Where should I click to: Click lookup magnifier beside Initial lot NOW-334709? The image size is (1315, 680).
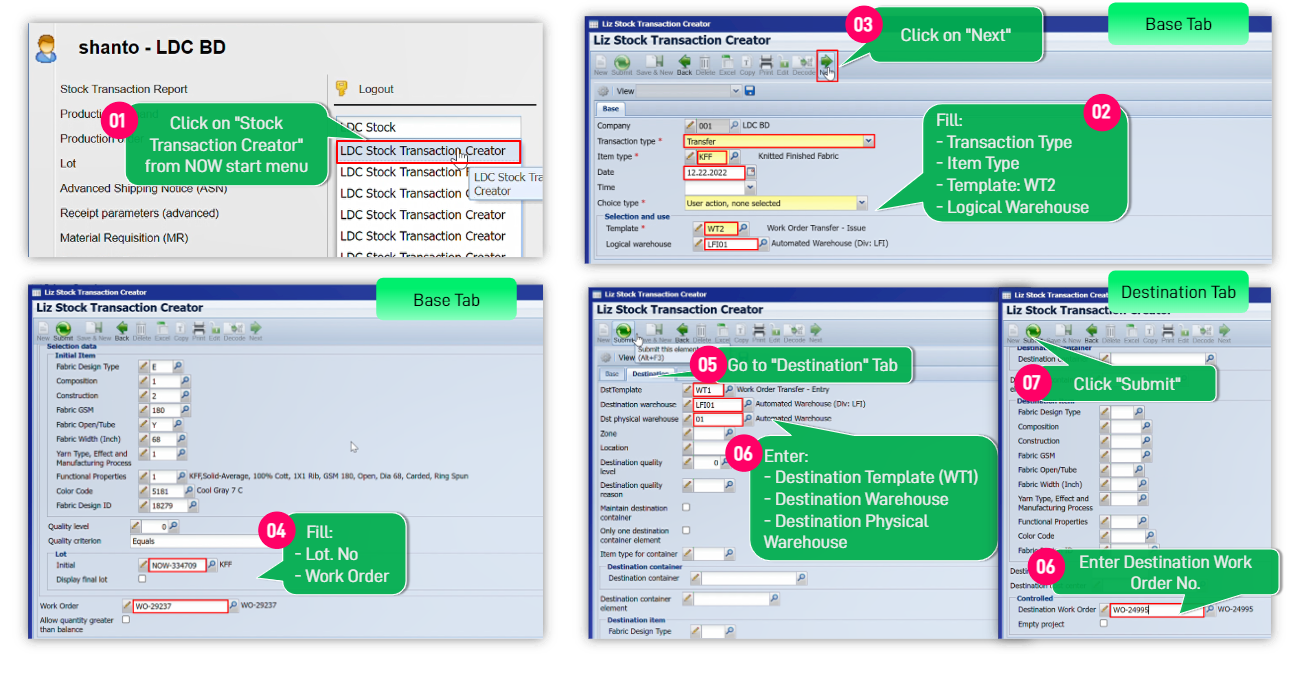[212, 565]
